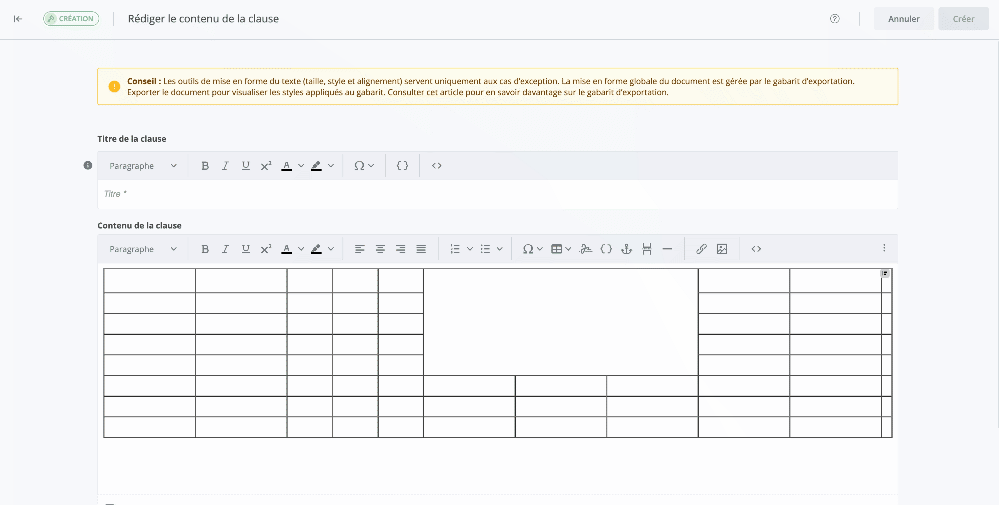Image resolution: width=999 pixels, height=505 pixels.
Task: Toggle bold in the content toolbar
Action: click(x=205, y=249)
